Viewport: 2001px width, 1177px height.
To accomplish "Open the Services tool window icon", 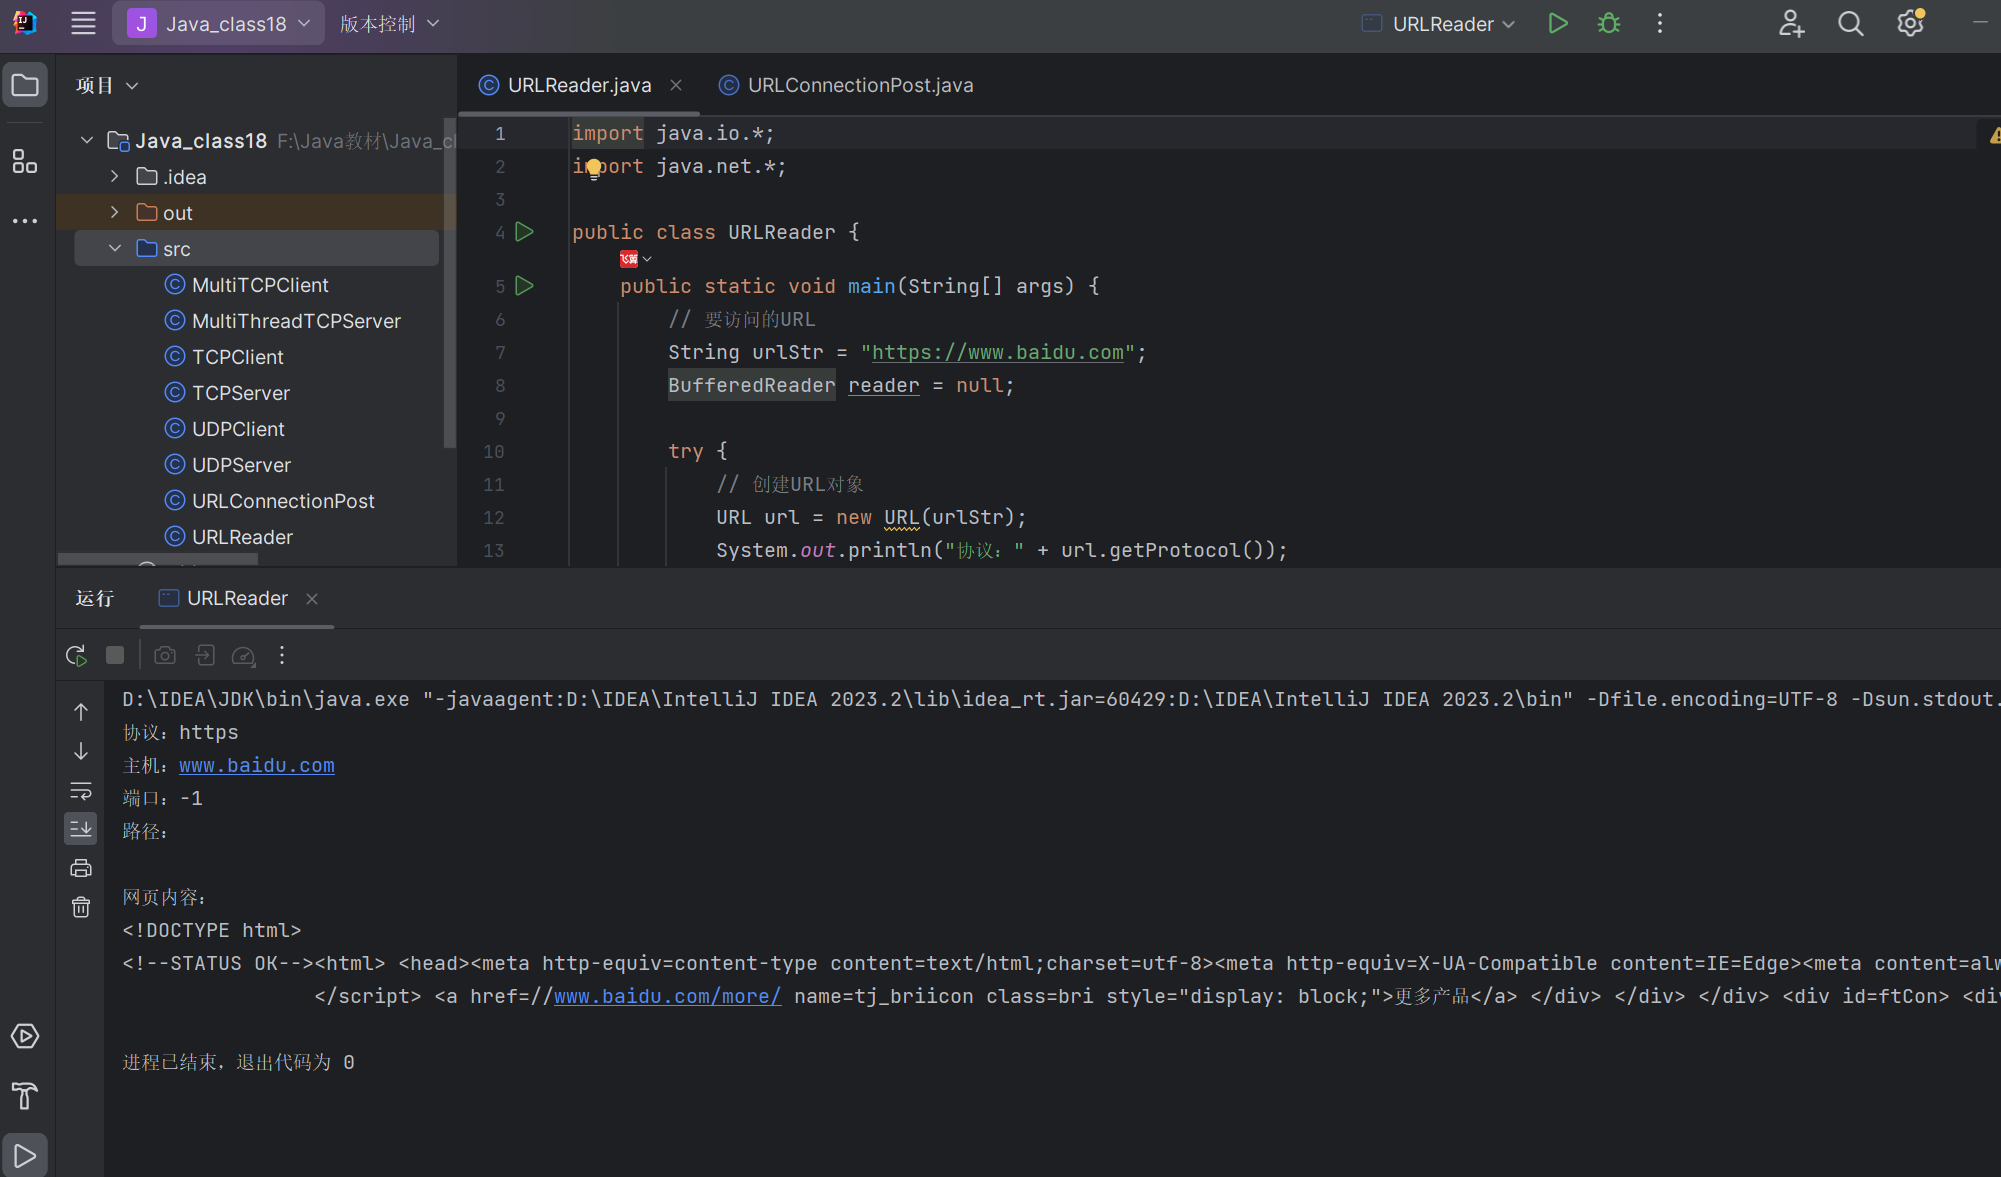I will coord(25,1036).
